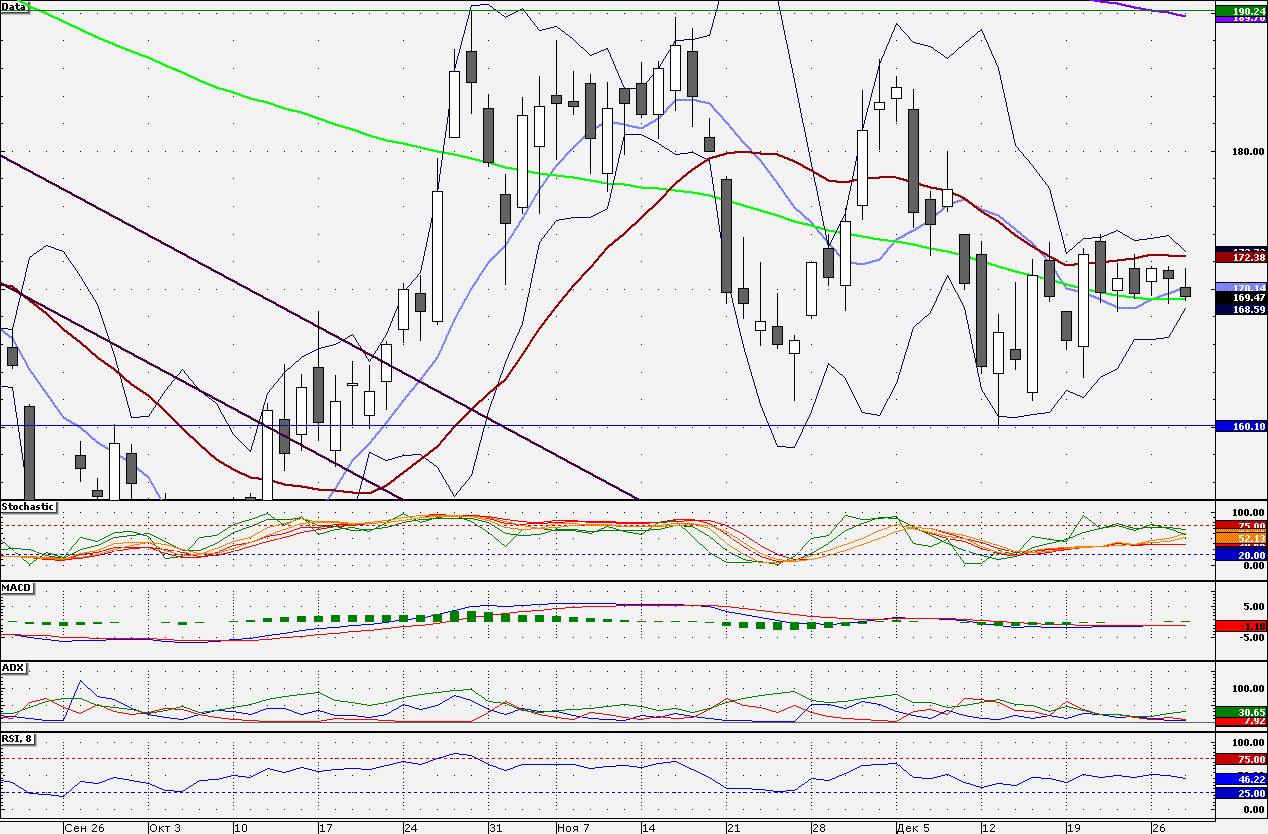Click the 180.00 price axis label
Image resolution: width=1268 pixels, height=834 pixels.
(1248, 152)
